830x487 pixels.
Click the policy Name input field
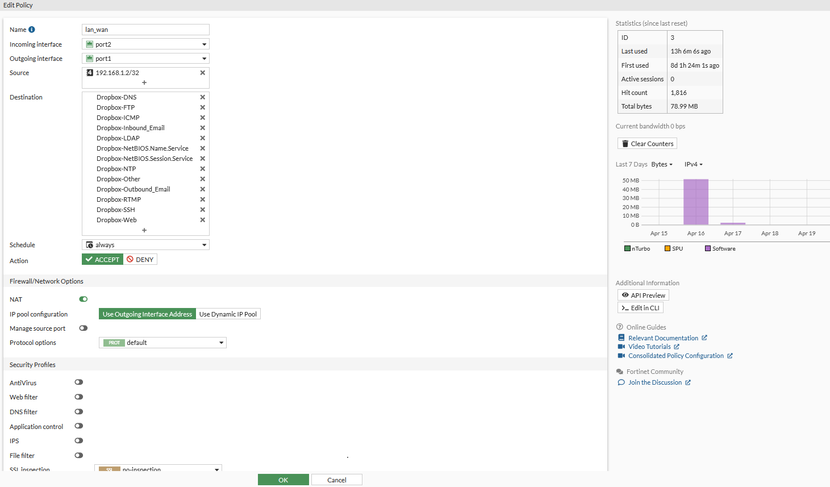click(146, 30)
